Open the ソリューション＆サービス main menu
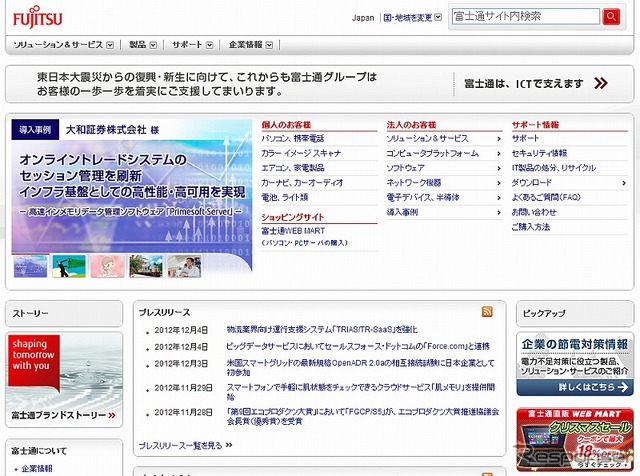 [58, 45]
